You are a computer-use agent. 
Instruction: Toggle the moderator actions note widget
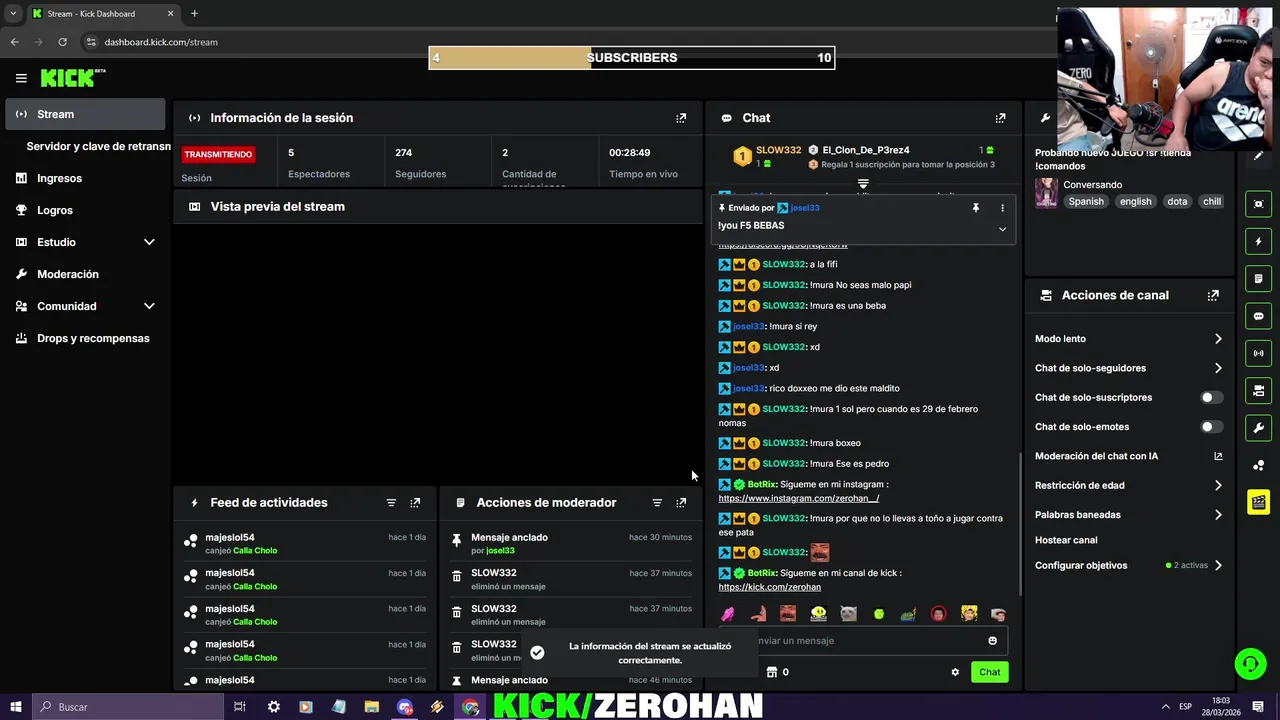click(x=1259, y=278)
